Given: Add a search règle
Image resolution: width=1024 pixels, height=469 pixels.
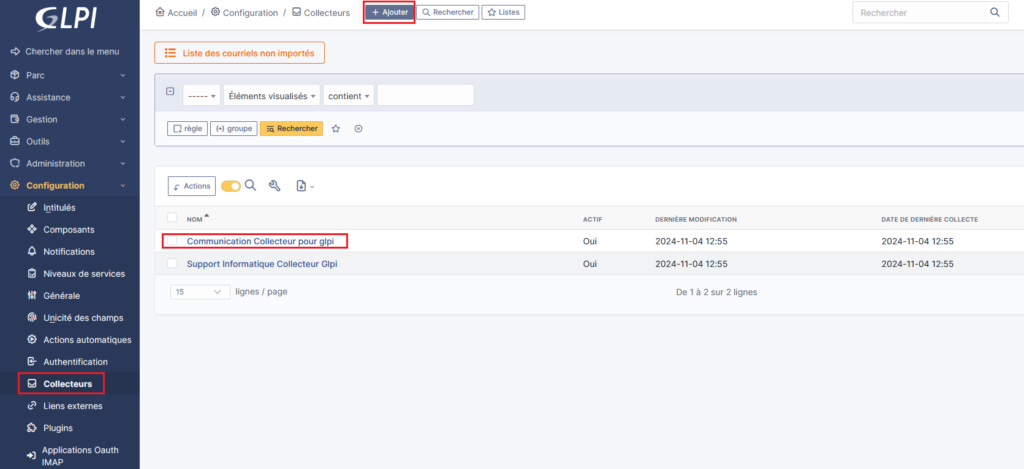Looking at the screenshot, I should click(187, 129).
